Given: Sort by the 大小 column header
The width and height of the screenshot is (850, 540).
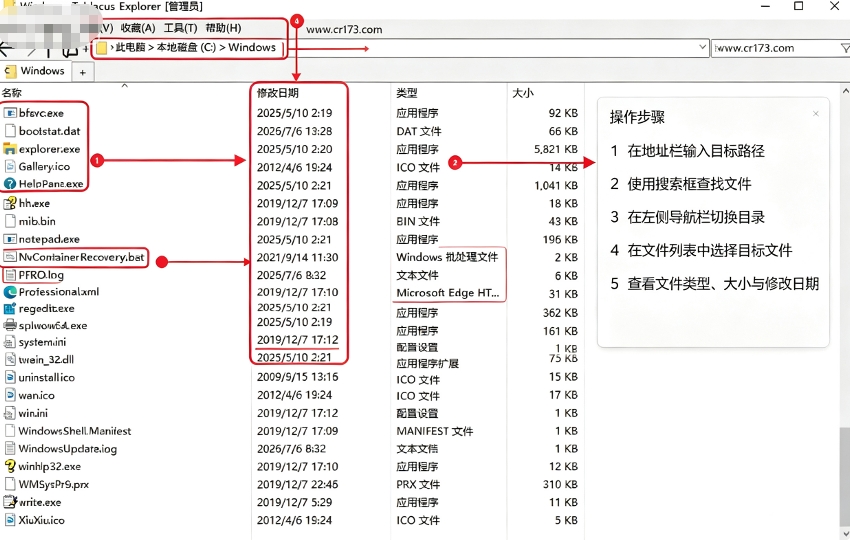Looking at the screenshot, I should click(523, 93).
